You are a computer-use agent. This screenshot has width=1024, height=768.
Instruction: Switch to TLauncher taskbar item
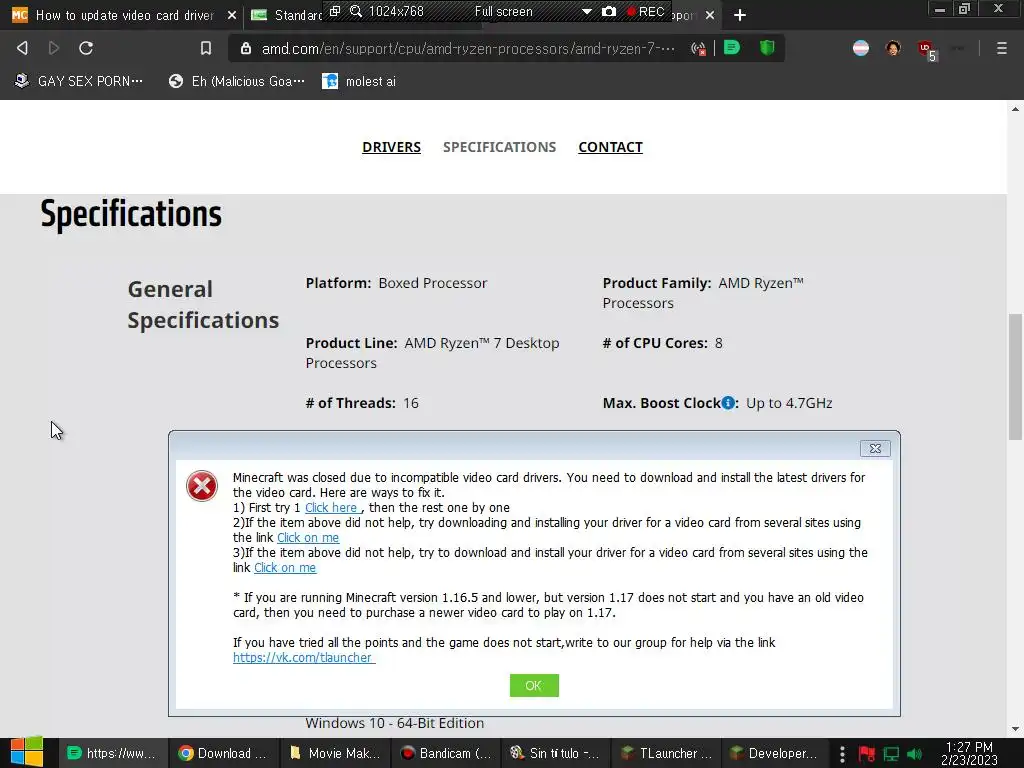coord(666,753)
